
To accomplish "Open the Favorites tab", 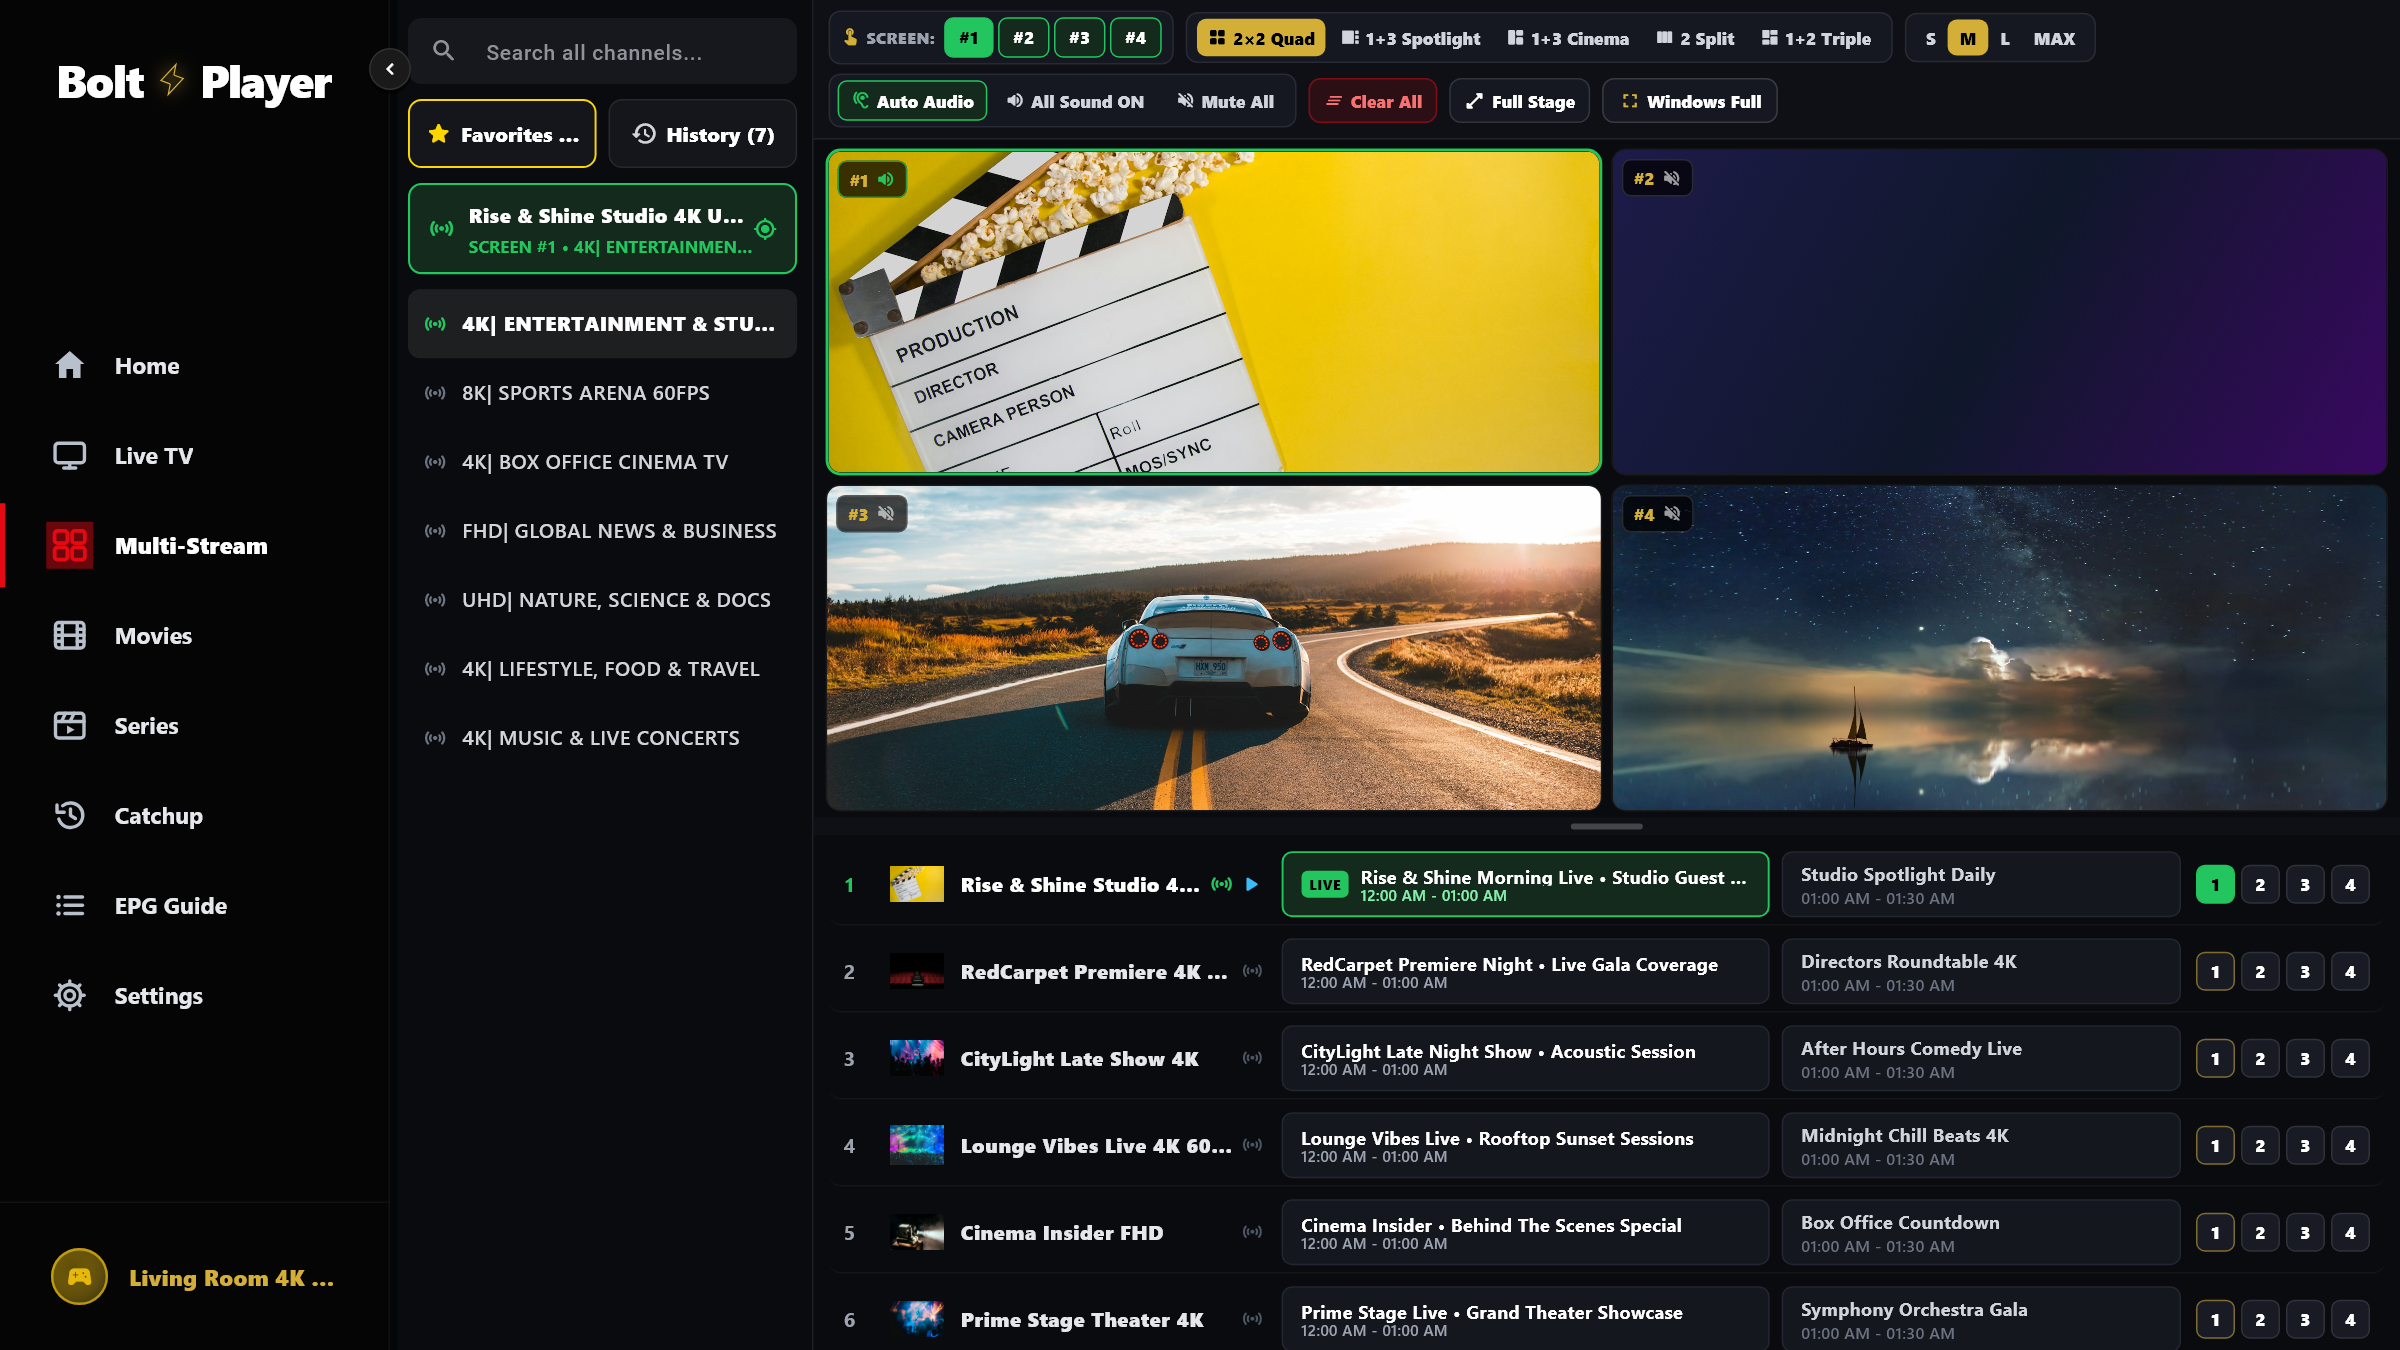I will tap(502, 134).
